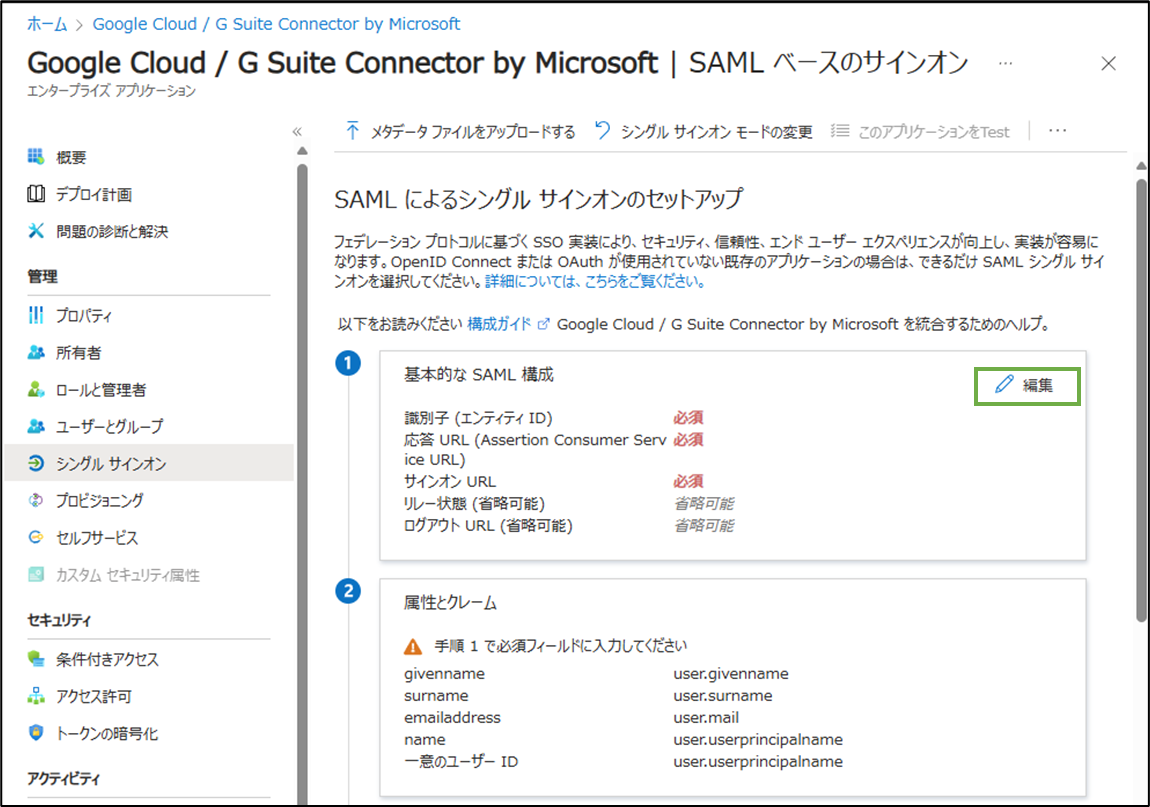The height and width of the screenshot is (807, 1150).
Task: Click the 概要 overview grid icon
Action: point(36,156)
